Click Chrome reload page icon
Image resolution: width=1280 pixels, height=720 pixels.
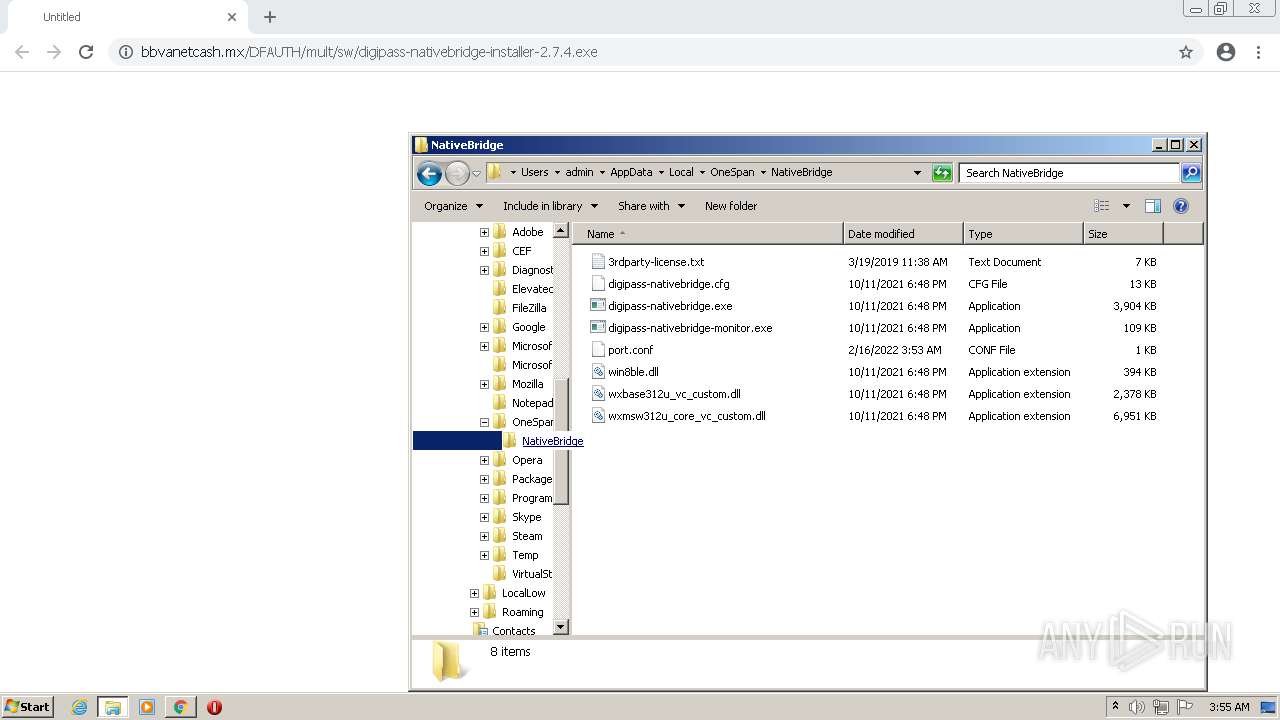click(86, 52)
